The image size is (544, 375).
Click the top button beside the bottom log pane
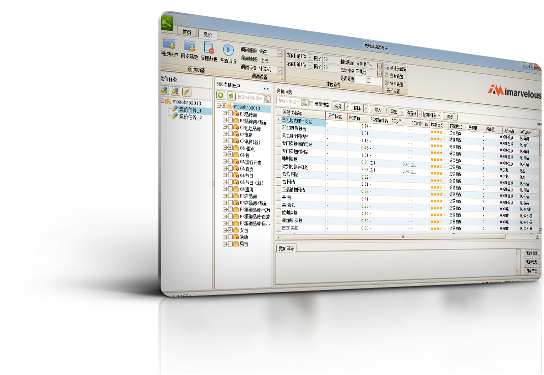point(531,253)
